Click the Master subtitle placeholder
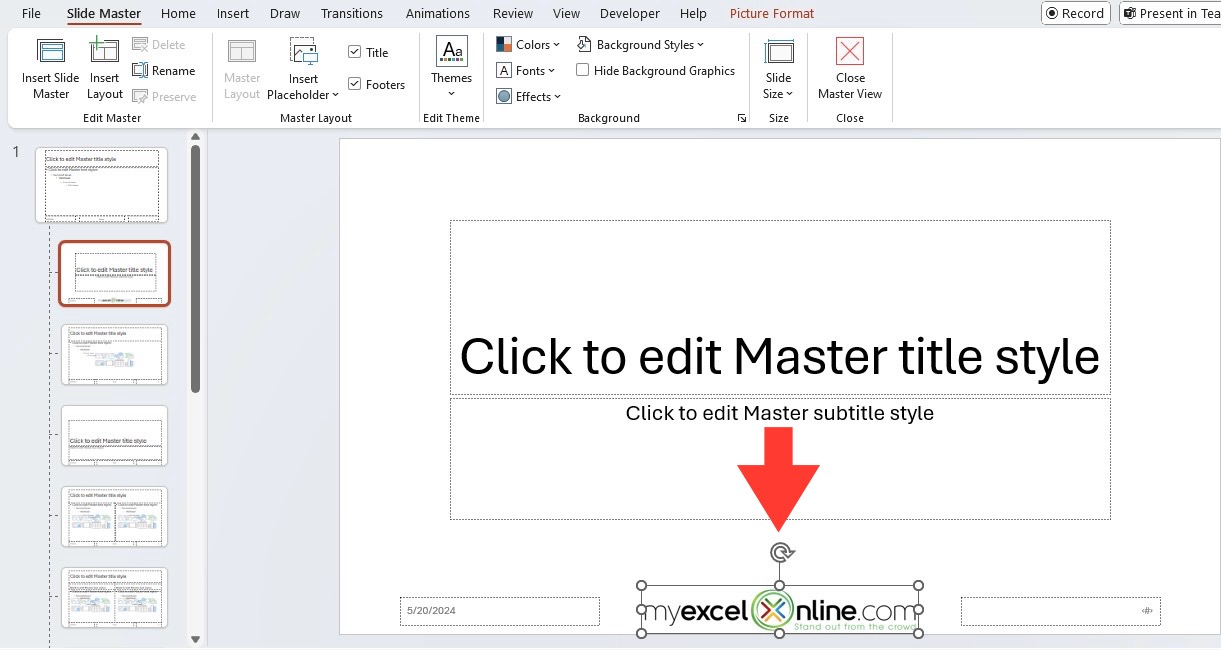1221x650 pixels. [780, 459]
